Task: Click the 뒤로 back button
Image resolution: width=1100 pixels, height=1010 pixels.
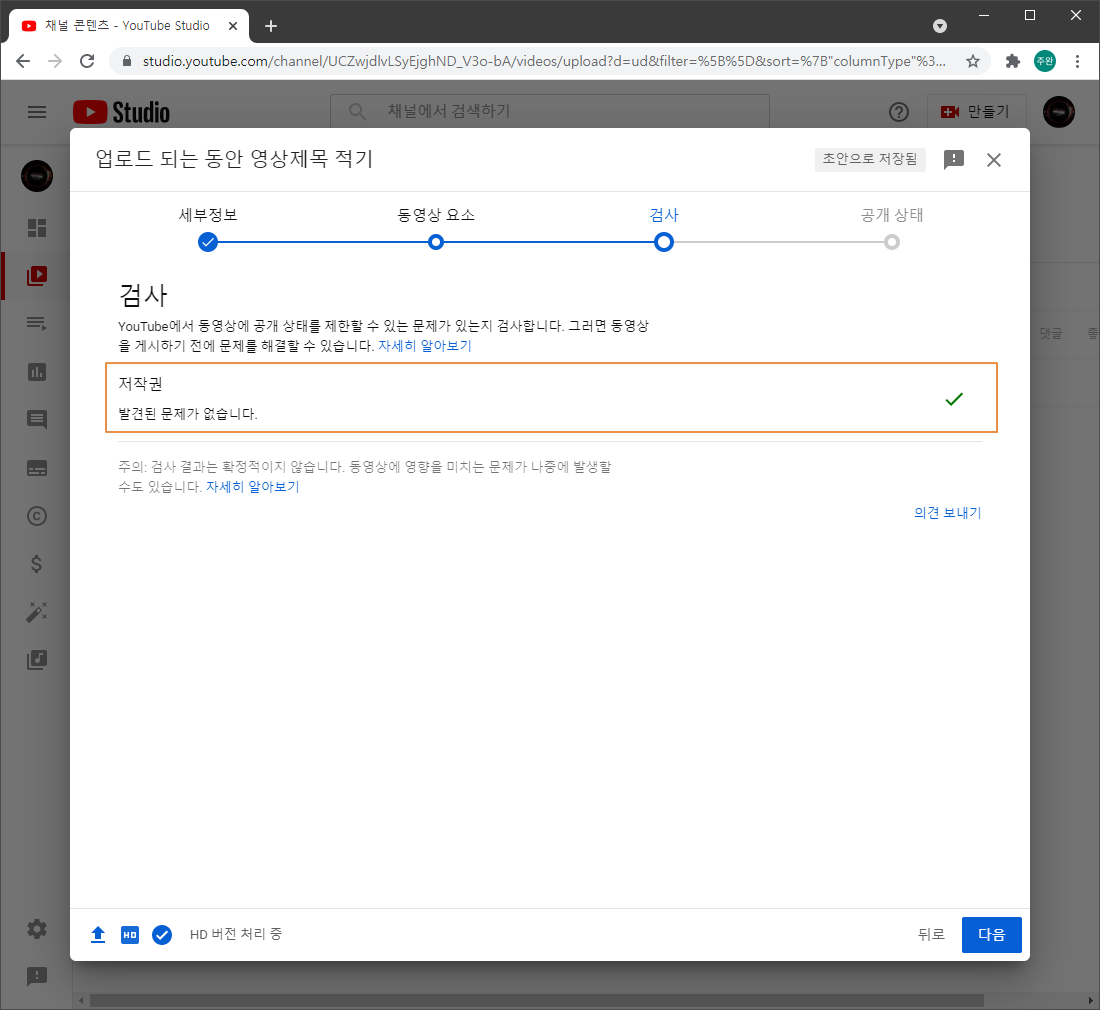Action: [931, 934]
